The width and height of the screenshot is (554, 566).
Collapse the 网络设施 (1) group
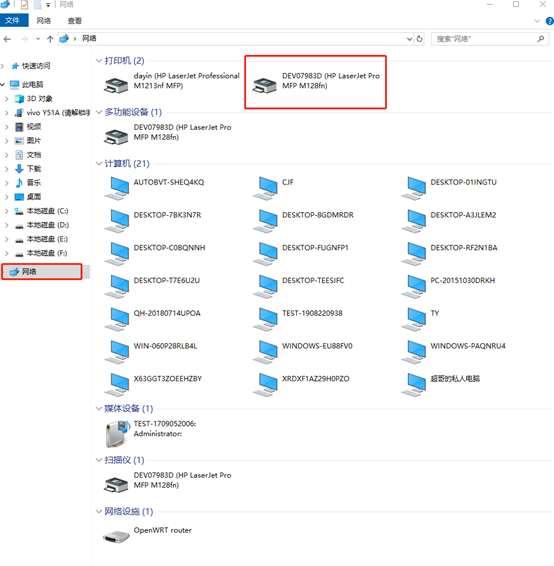(99, 511)
